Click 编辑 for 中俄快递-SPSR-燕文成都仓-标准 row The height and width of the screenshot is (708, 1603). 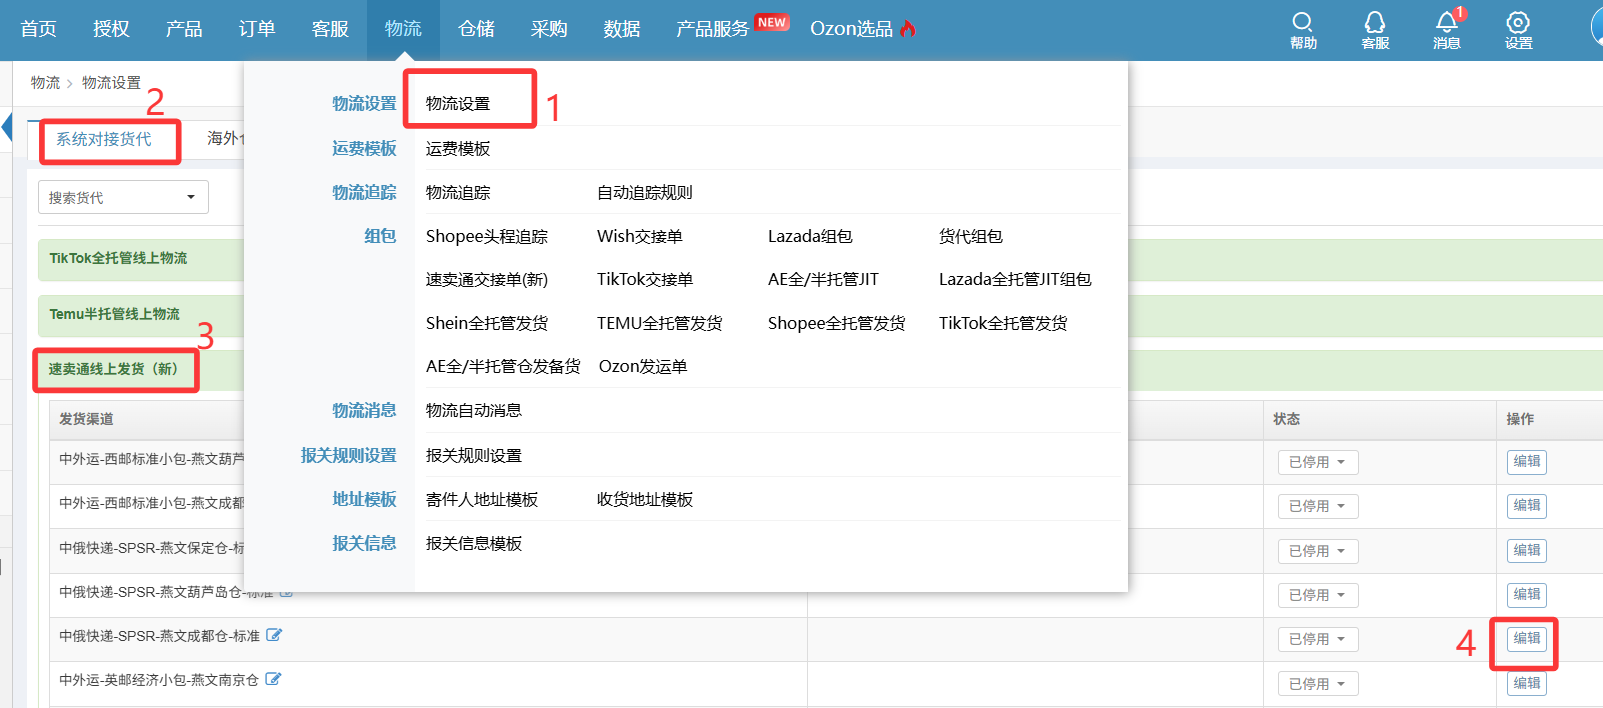[x=1527, y=638]
